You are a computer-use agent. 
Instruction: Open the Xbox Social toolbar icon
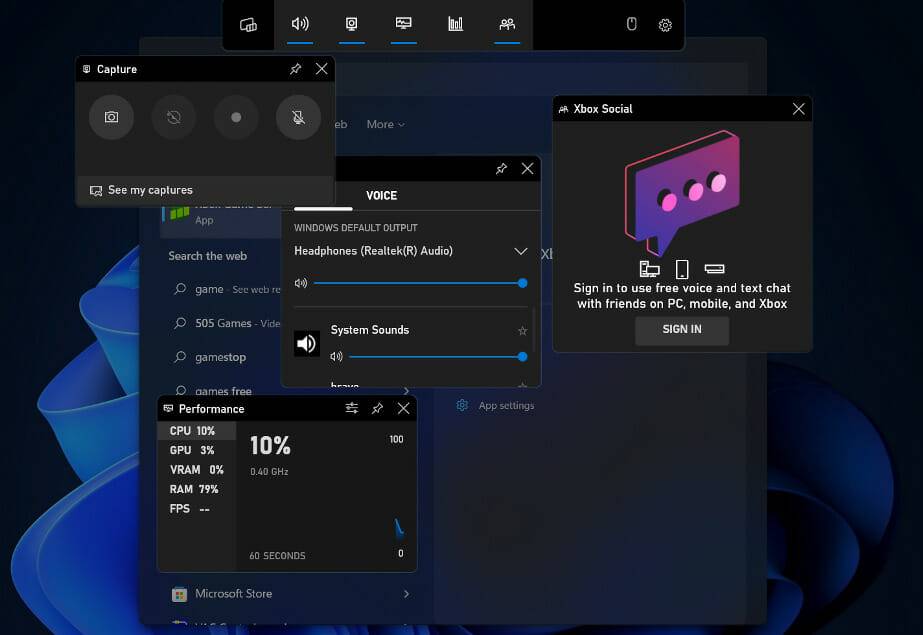[x=507, y=25]
